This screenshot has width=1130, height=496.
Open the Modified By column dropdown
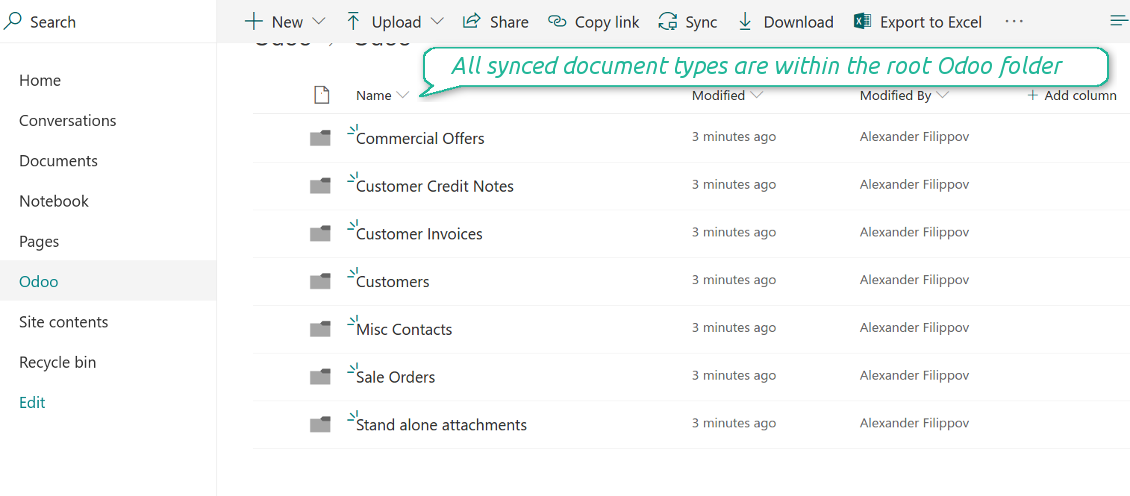(943, 95)
